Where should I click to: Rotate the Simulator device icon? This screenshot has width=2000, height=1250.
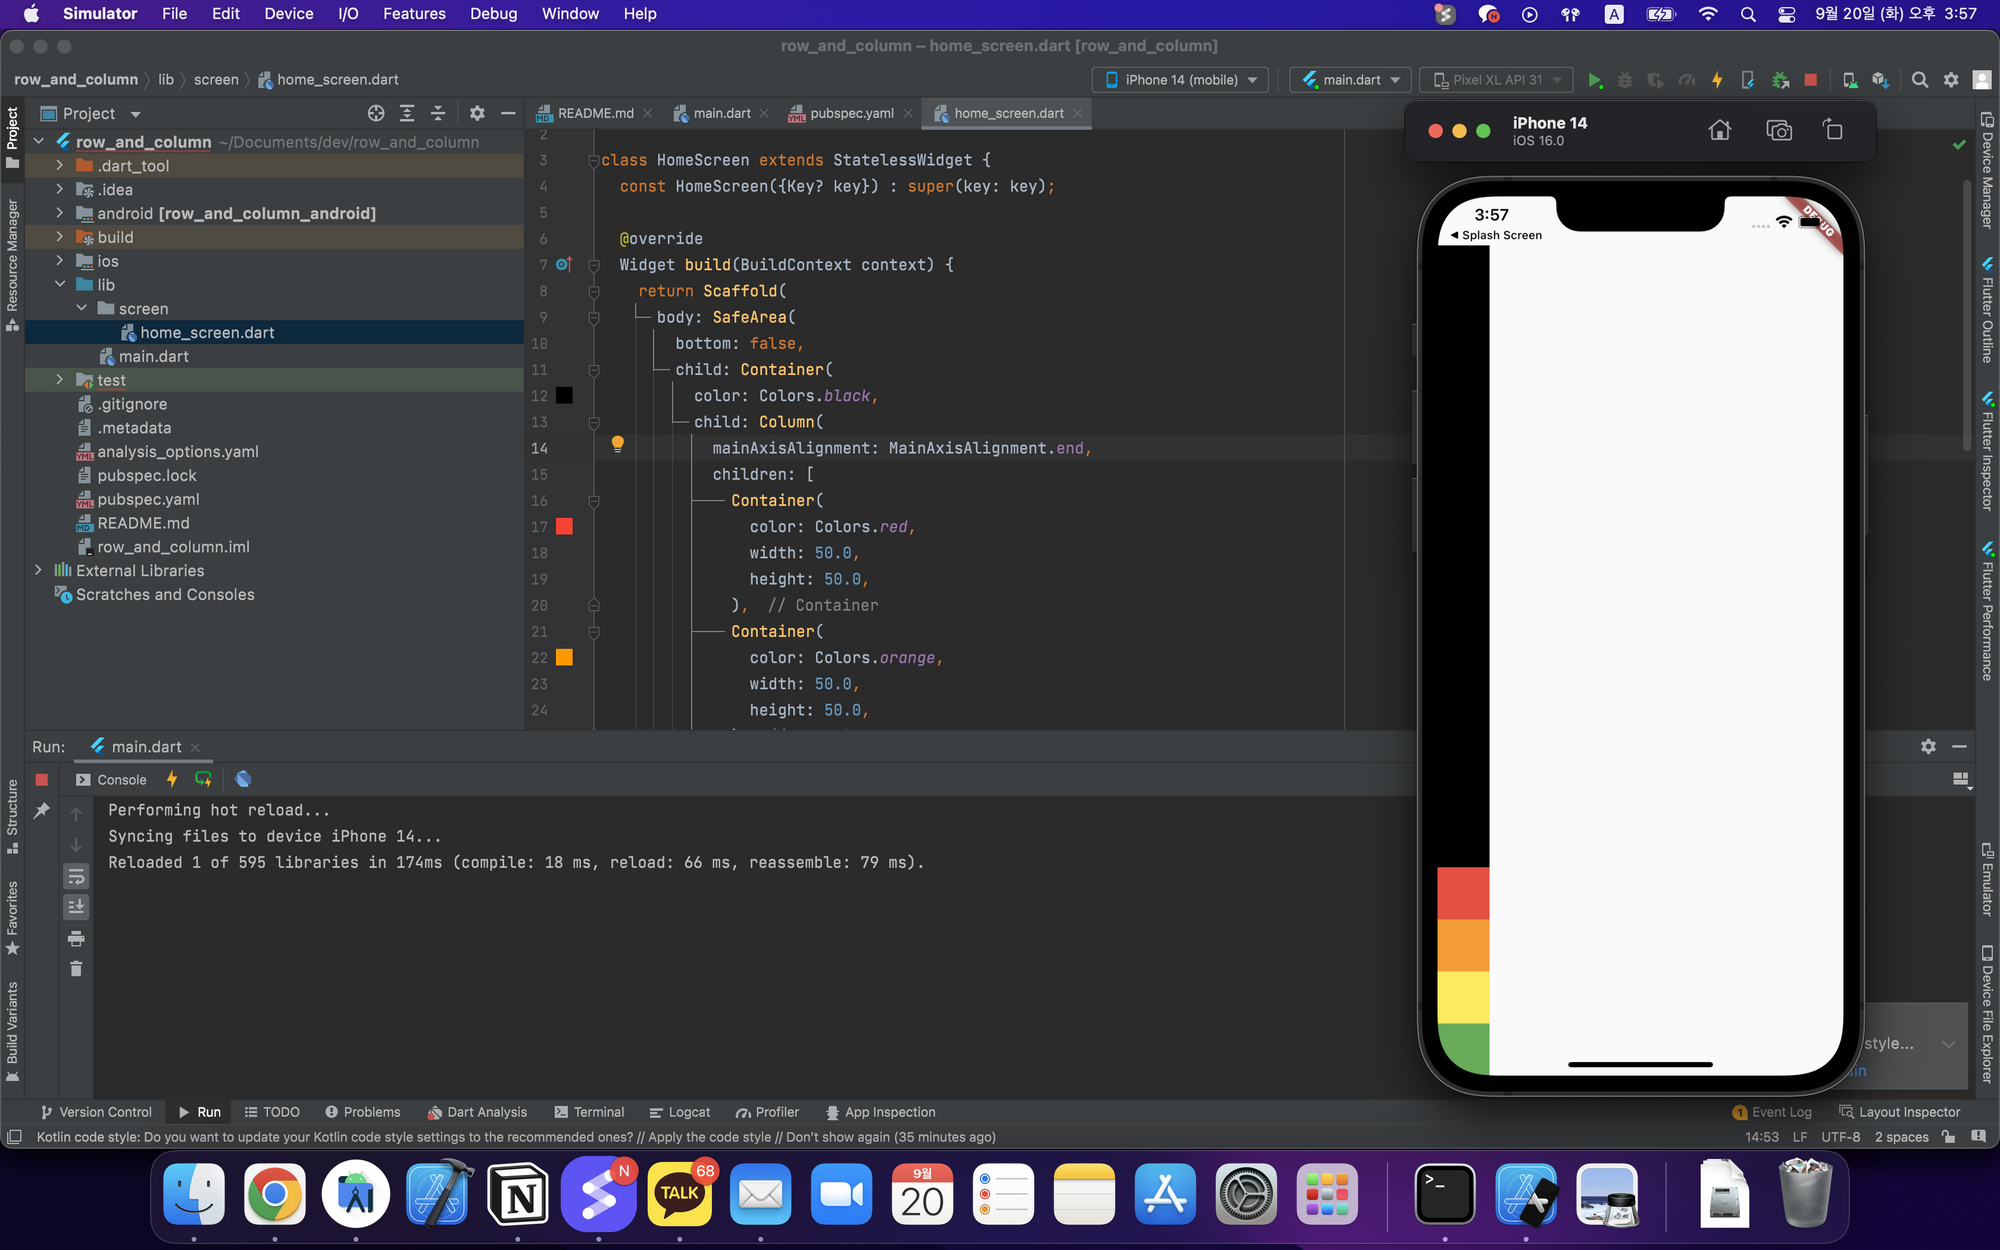(1833, 130)
